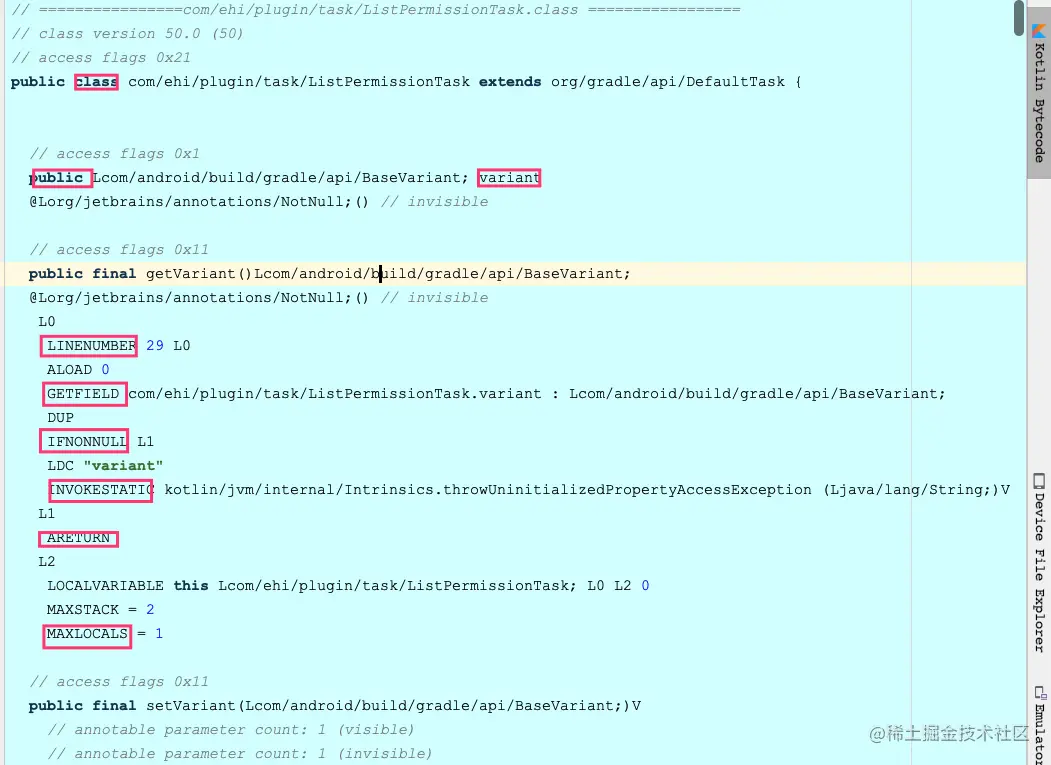This screenshot has width=1051, height=765.
Task: Click the vertical scrollbar thumb
Action: tap(1019, 17)
